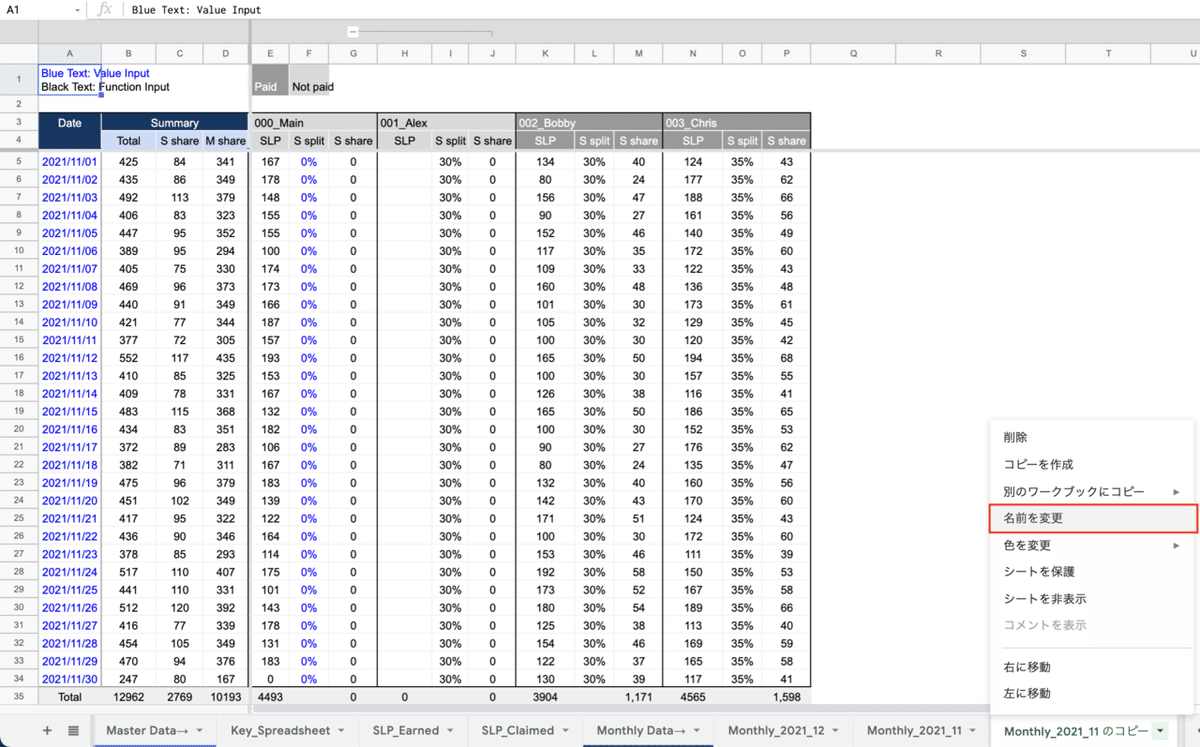Open the 色を変更 submenu

click(x=1091, y=545)
